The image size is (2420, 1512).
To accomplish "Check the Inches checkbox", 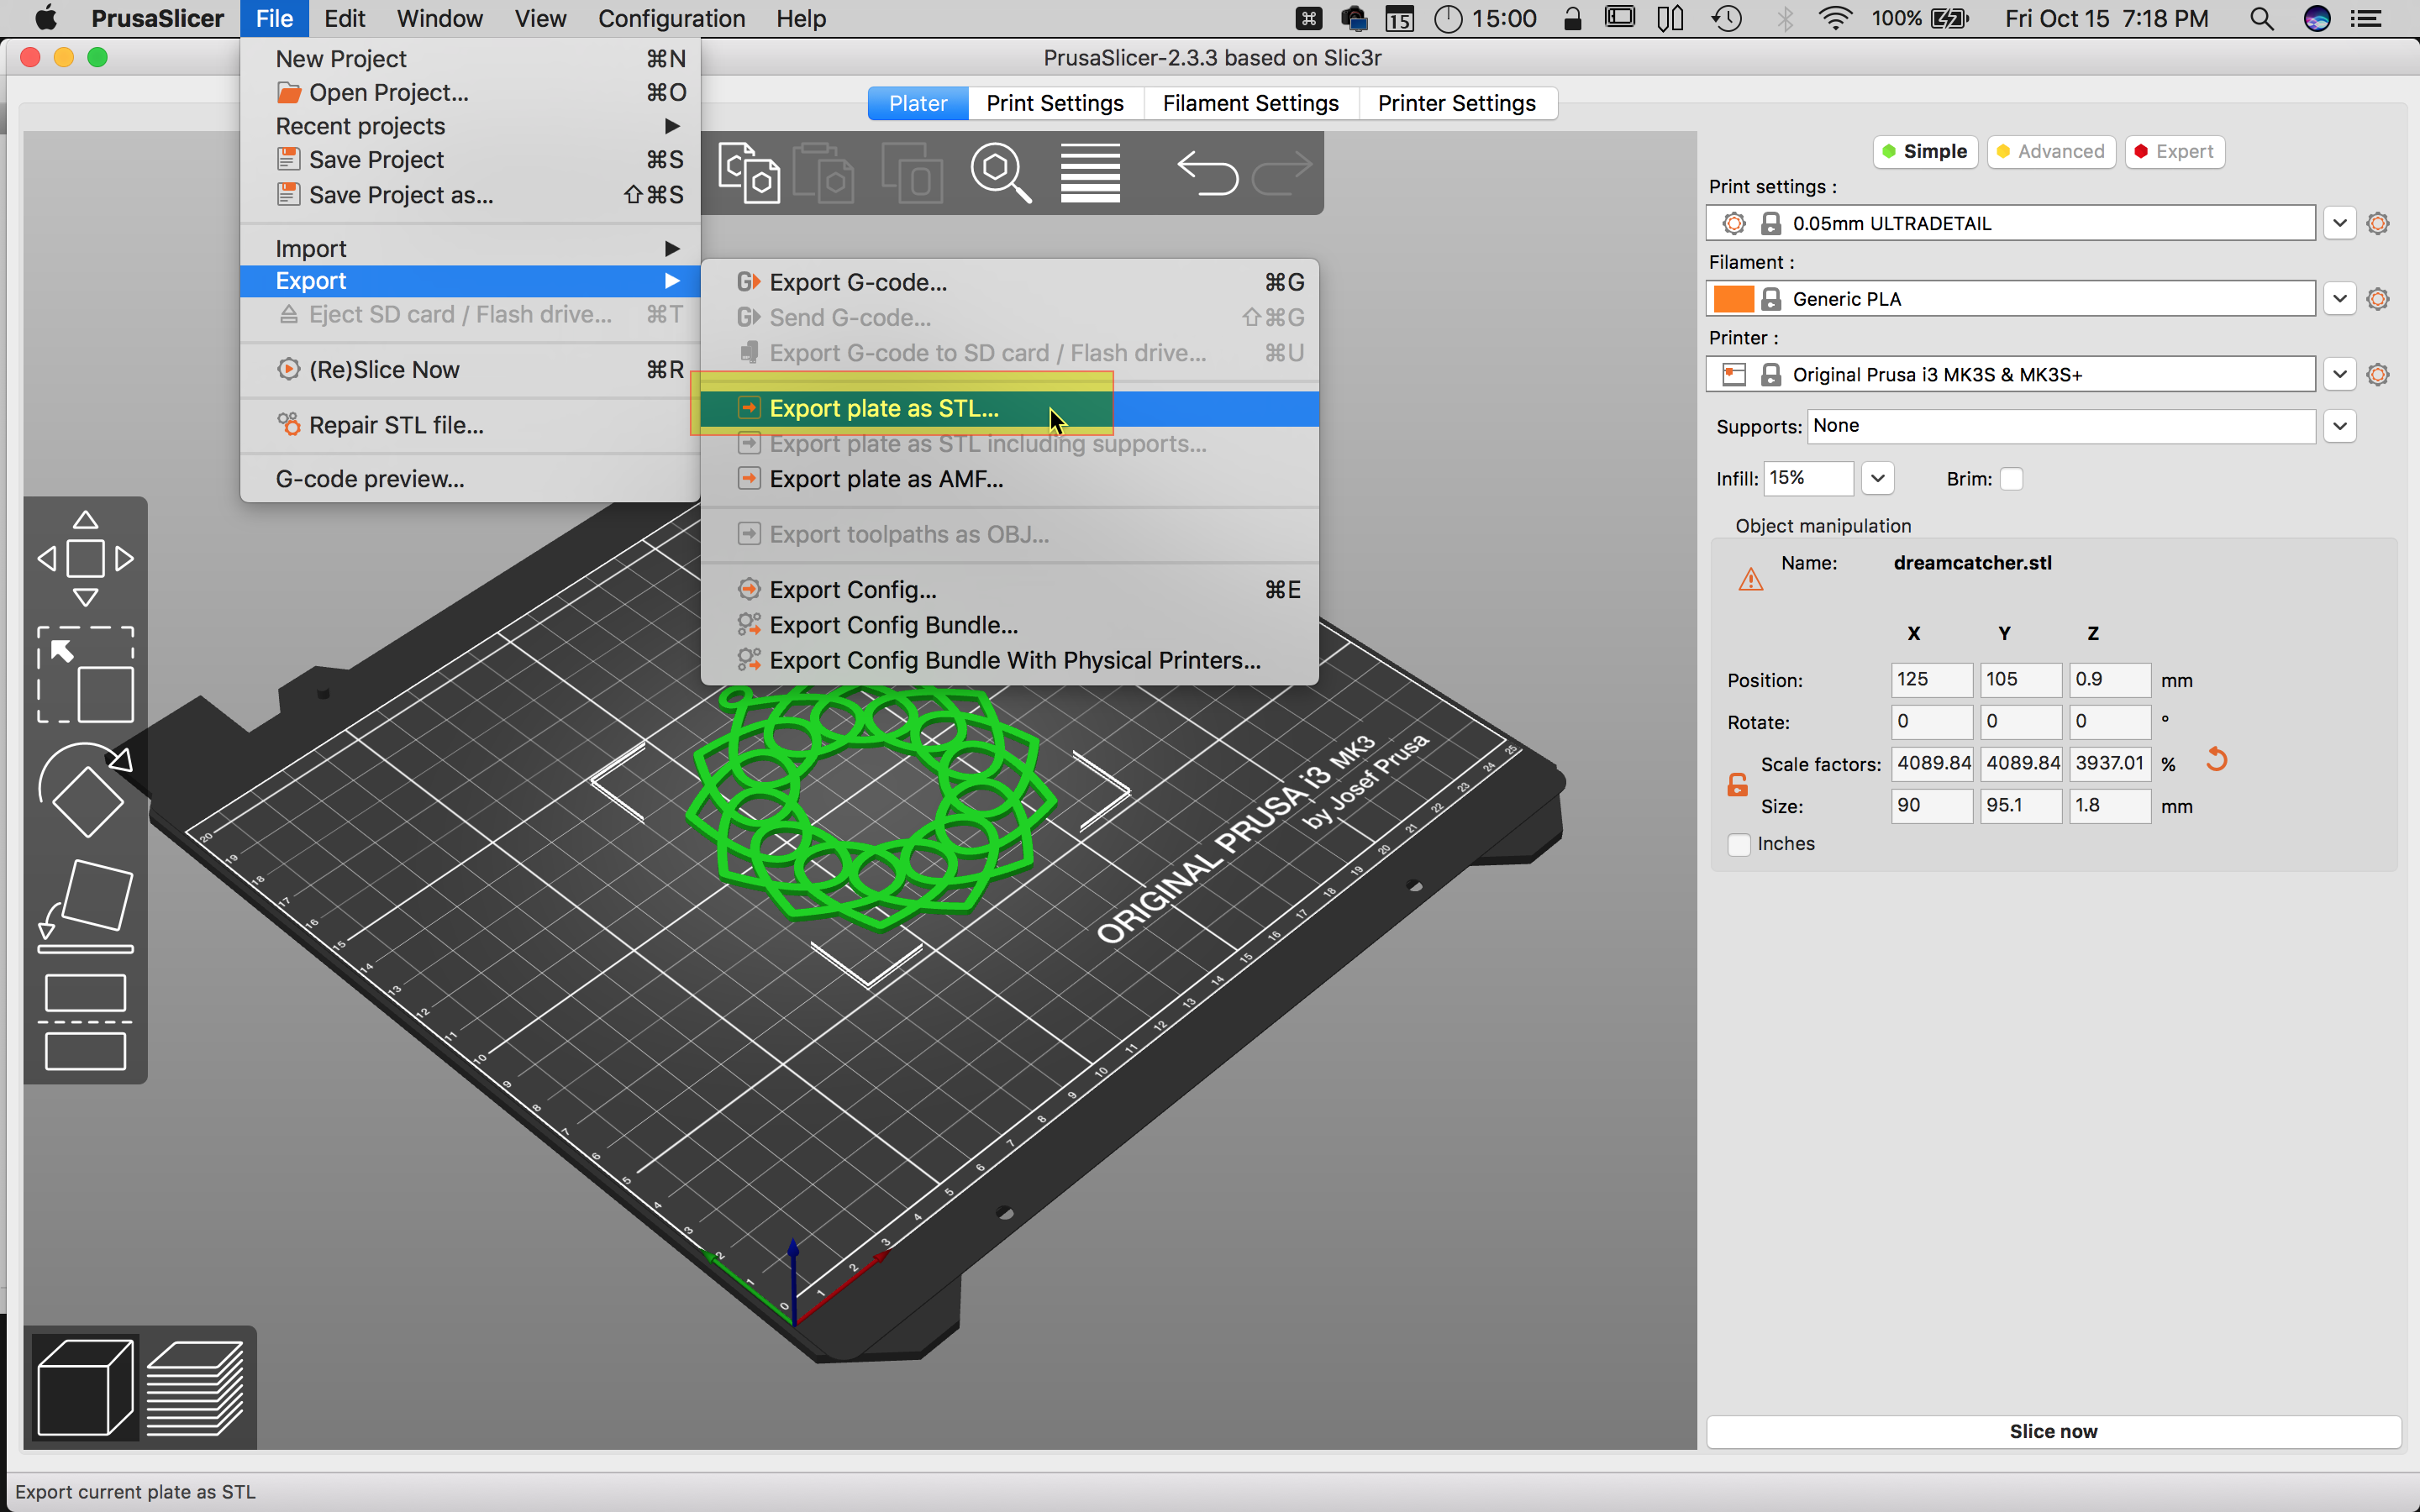I will (x=1740, y=844).
